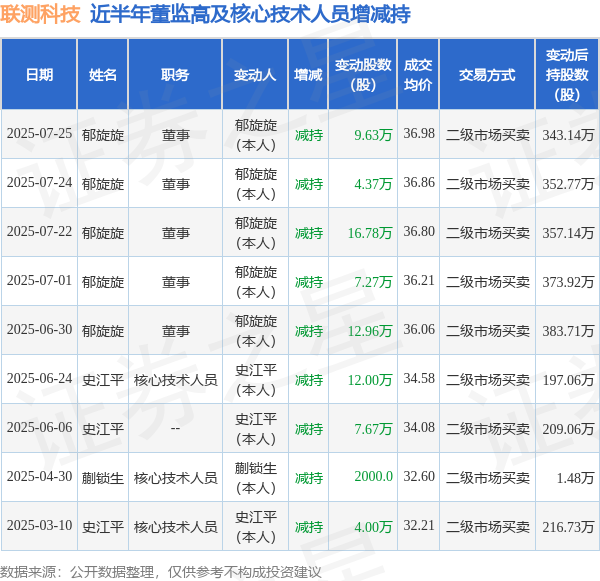This screenshot has height=581, width=600.
Task: Click the holdings value 357.14万
Action: [x=568, y=233]
